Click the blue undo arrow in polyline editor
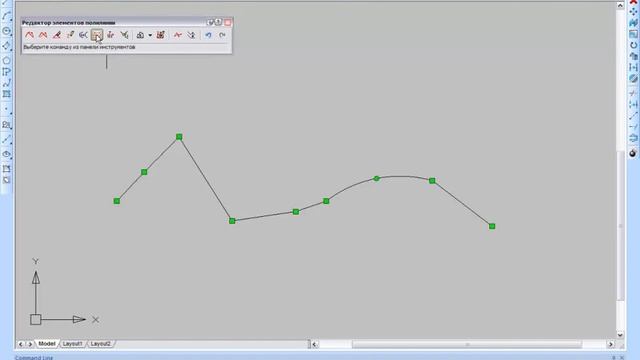The width and height of the screenshot is (640, 360). click(209, 35)
